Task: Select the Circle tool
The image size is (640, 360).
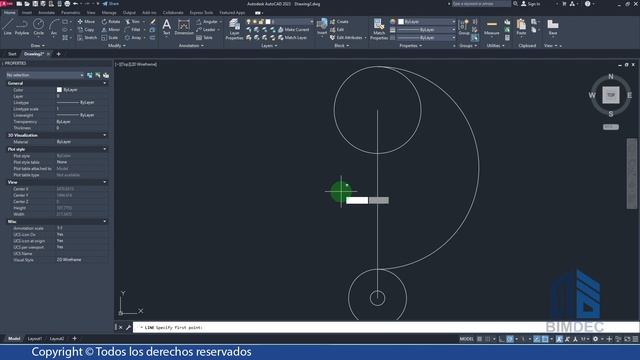Action: click(x=38, y=27)
